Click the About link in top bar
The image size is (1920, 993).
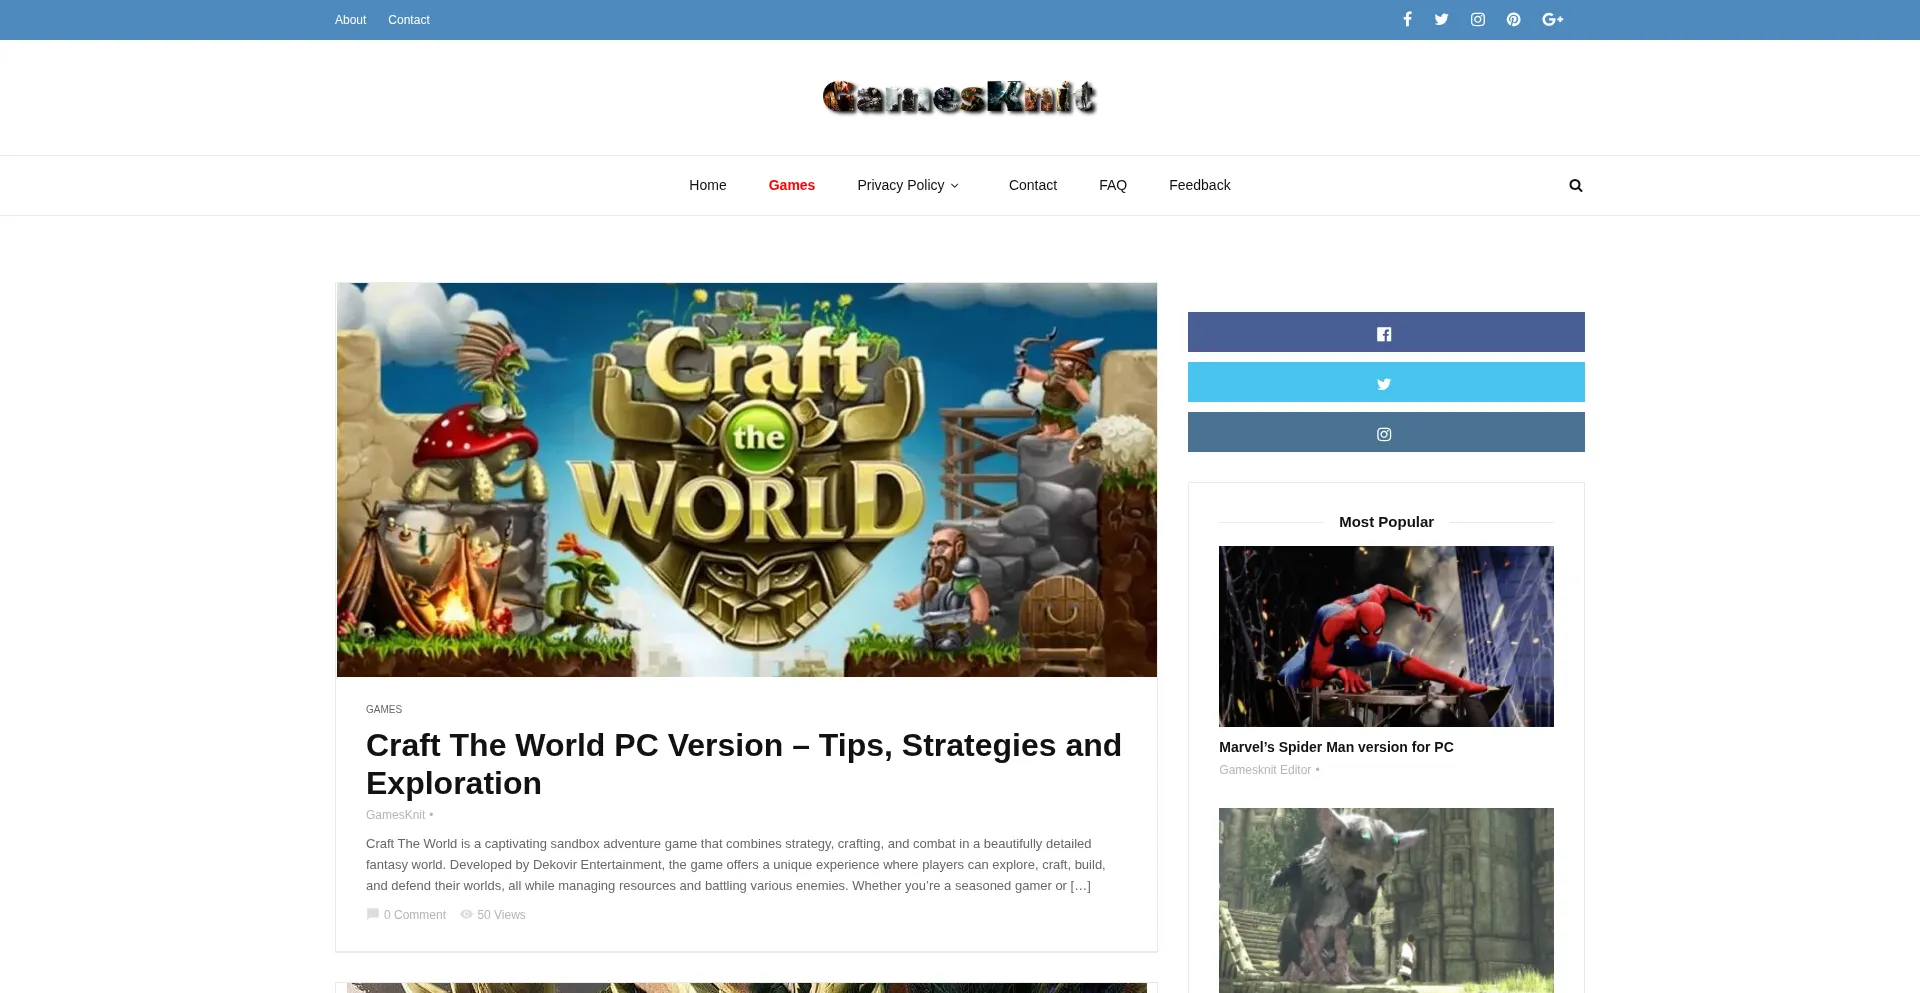(350, 20)
